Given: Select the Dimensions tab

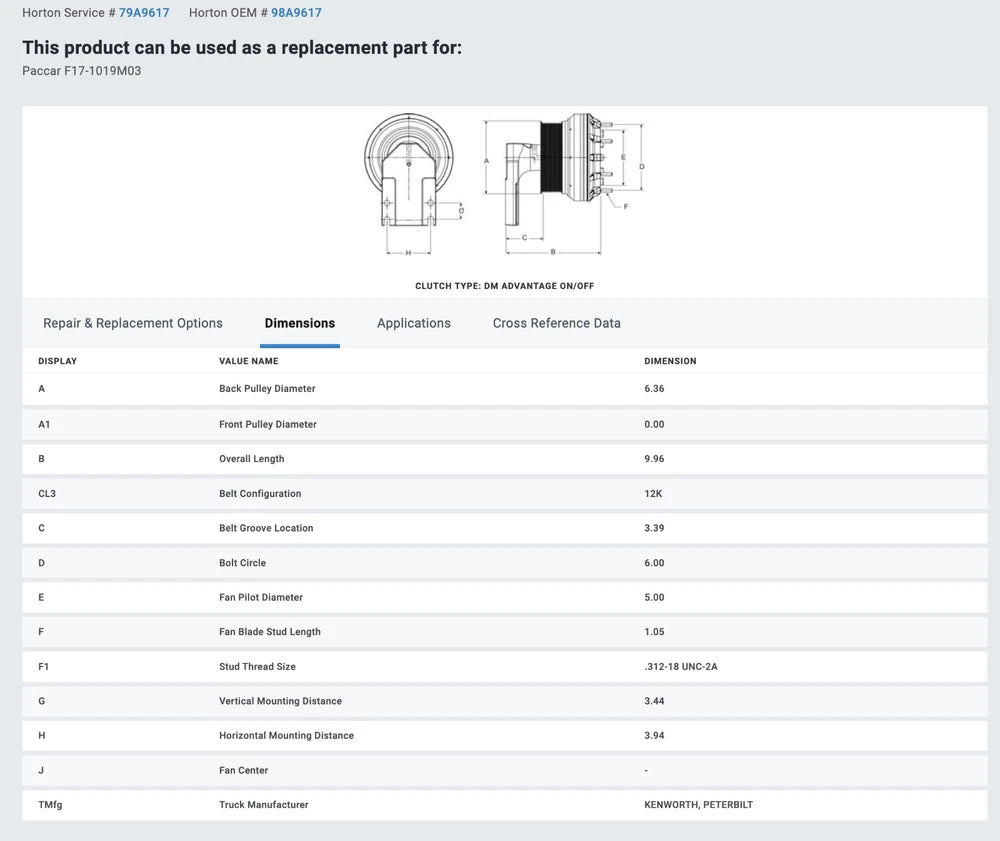Looking at the screenshot, I should (x=300, y=323).
